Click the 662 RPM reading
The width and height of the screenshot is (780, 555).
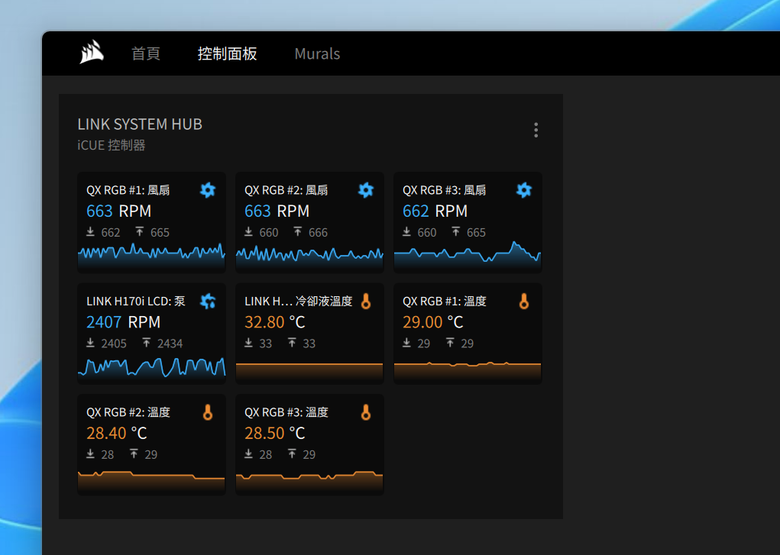coord(435,211)
